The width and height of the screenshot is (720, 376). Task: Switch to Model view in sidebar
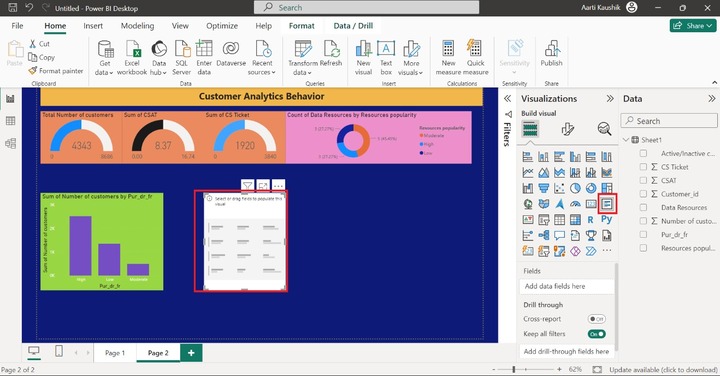(10, 143)
